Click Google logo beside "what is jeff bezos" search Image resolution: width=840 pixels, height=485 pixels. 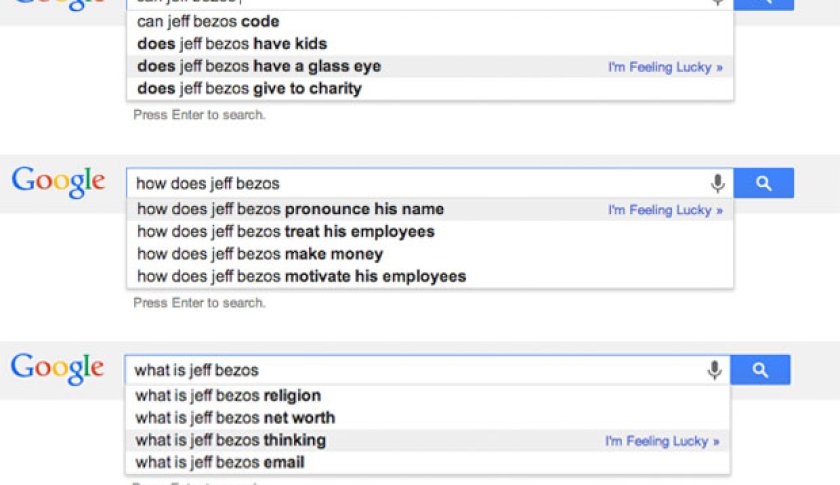point(57,368)
